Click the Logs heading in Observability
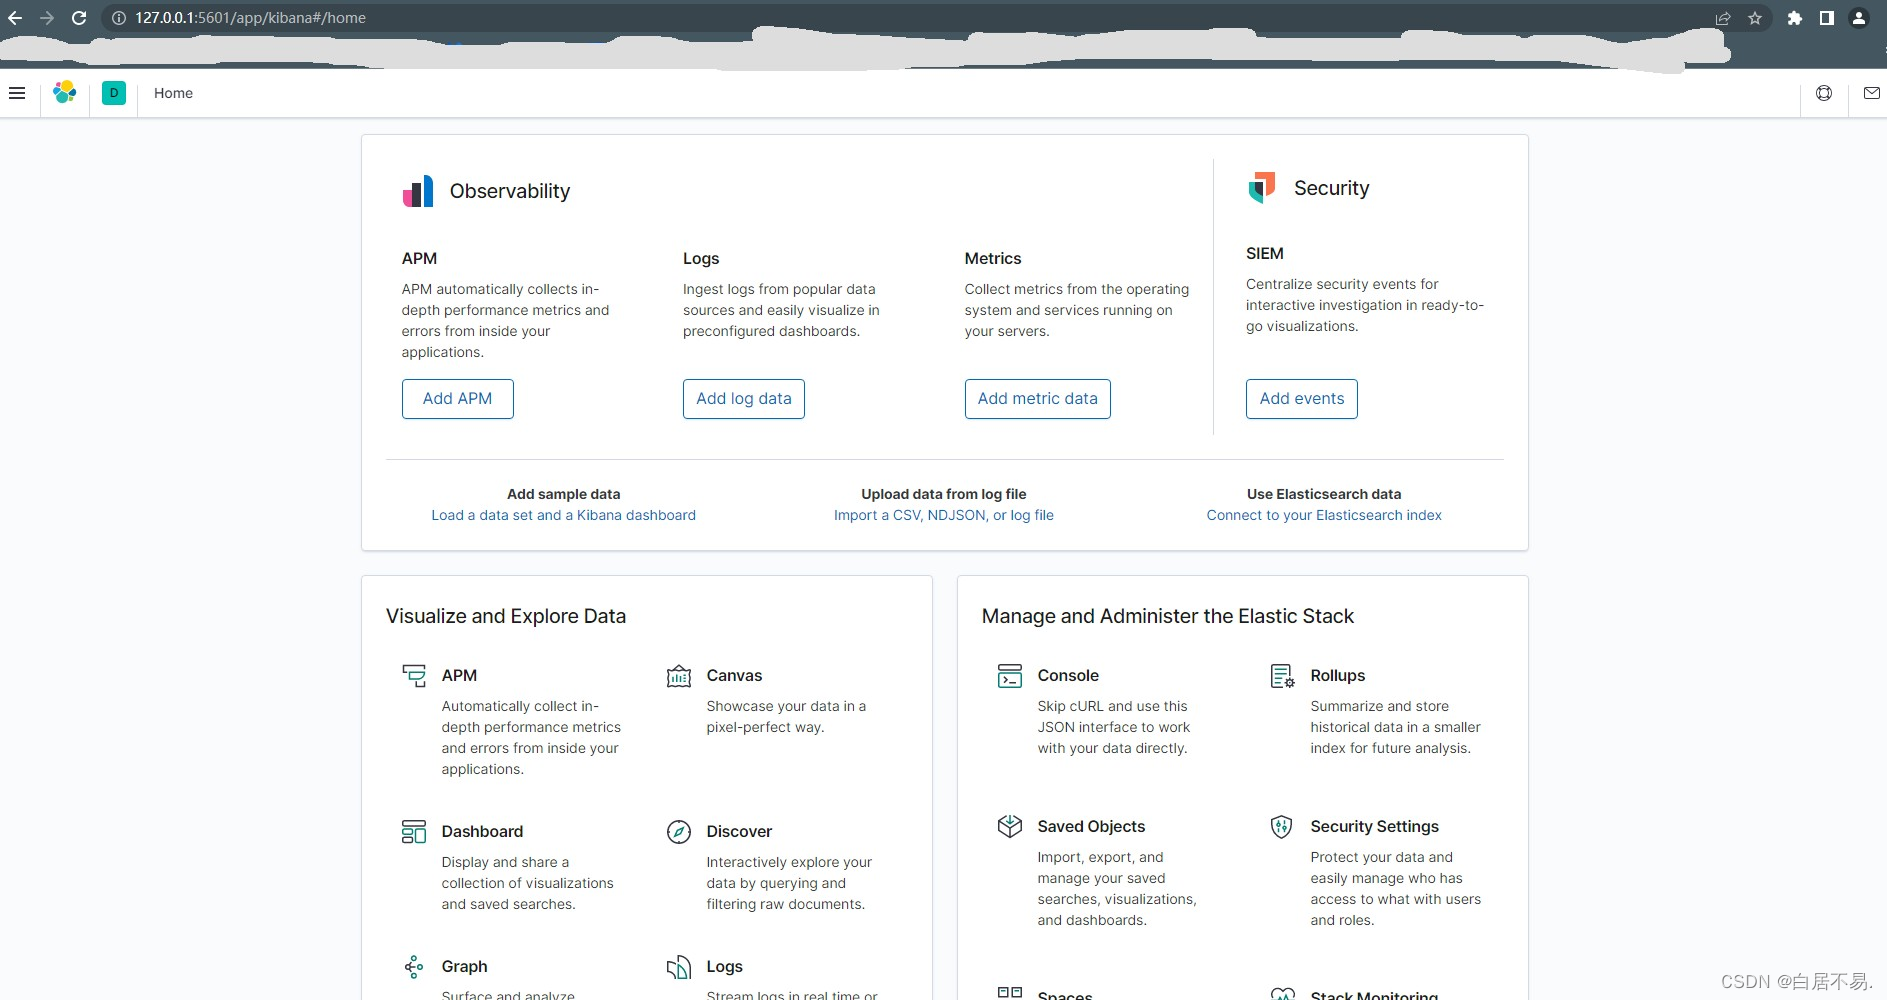The image size is (1887, 1000). [x=701, y=259]
